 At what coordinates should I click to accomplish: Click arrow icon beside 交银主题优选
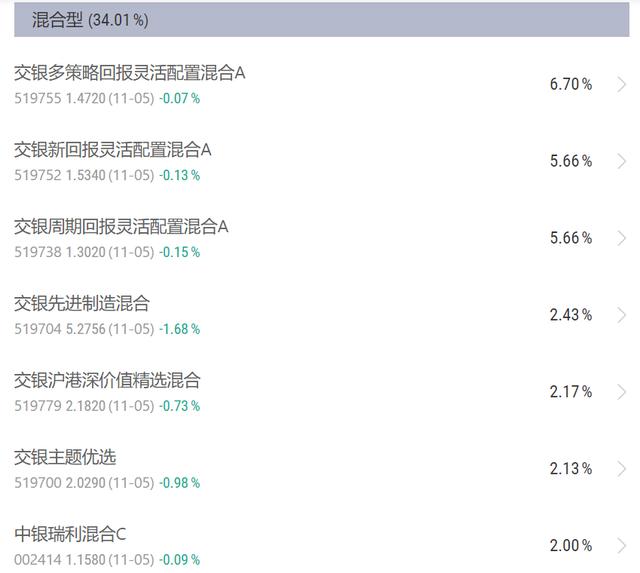point(622,469)
